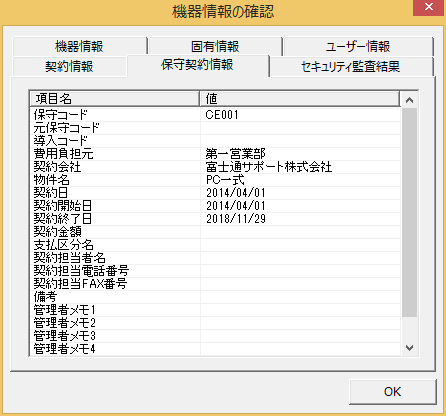This screenshot has height=416, width=446.
Task: Select the 管理者メモ1 row
Action: point(215,310)
